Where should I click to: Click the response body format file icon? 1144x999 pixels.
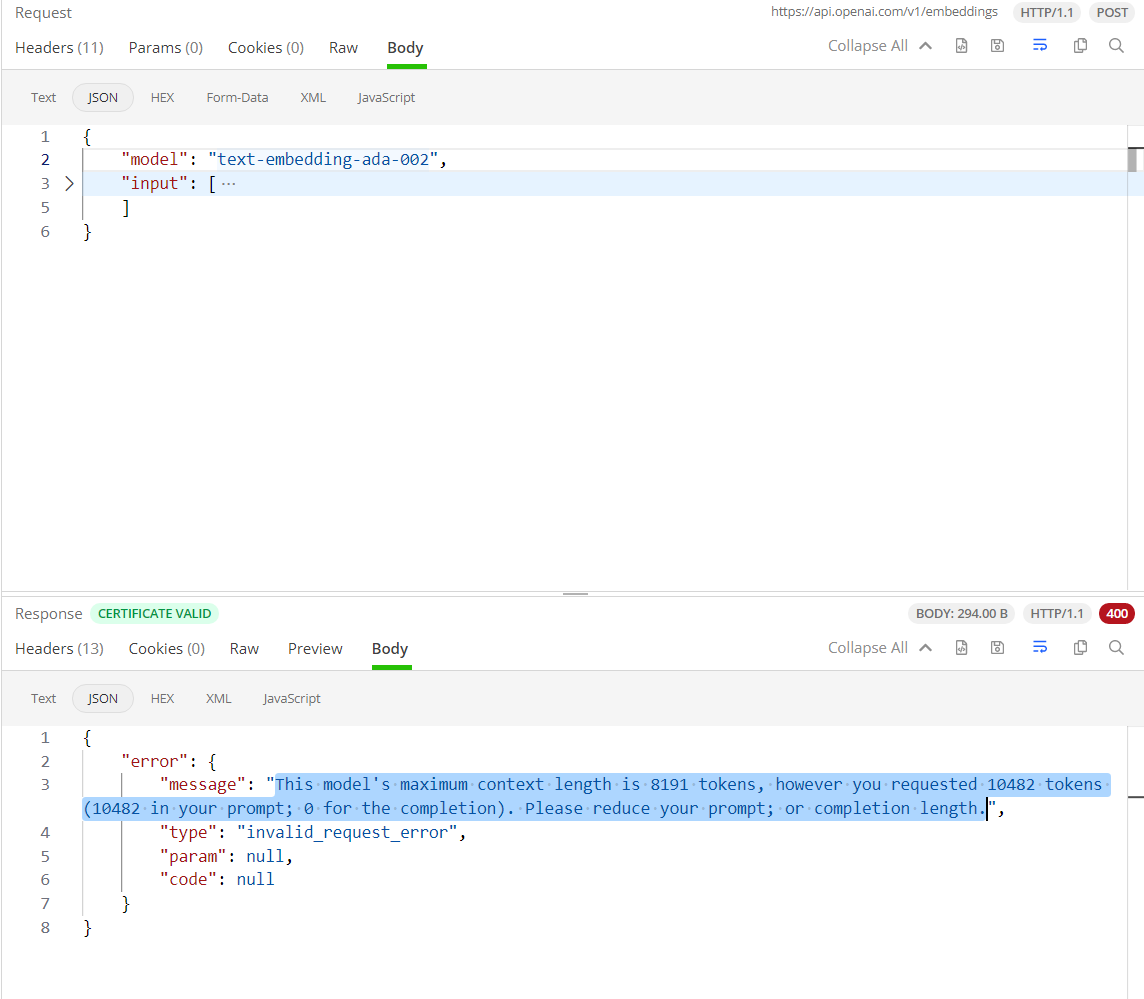pyautogui.click(x=962, y=648)
